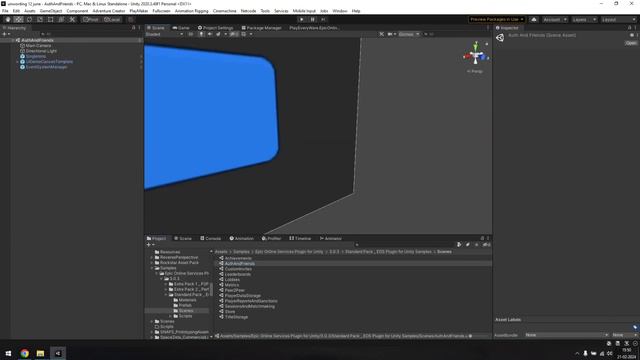Open the Scene view component tools icon
The image size is (640, 360).
click(x=381, y=34)
